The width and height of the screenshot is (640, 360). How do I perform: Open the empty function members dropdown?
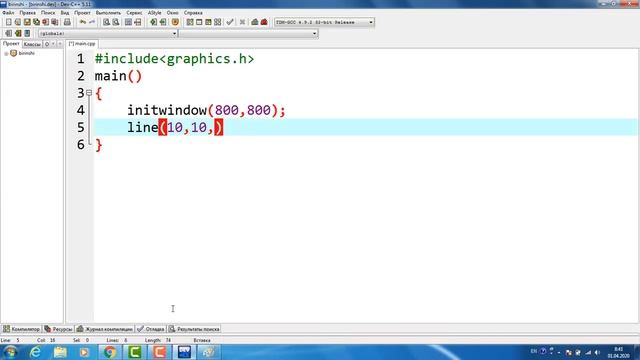coord(248,33)
